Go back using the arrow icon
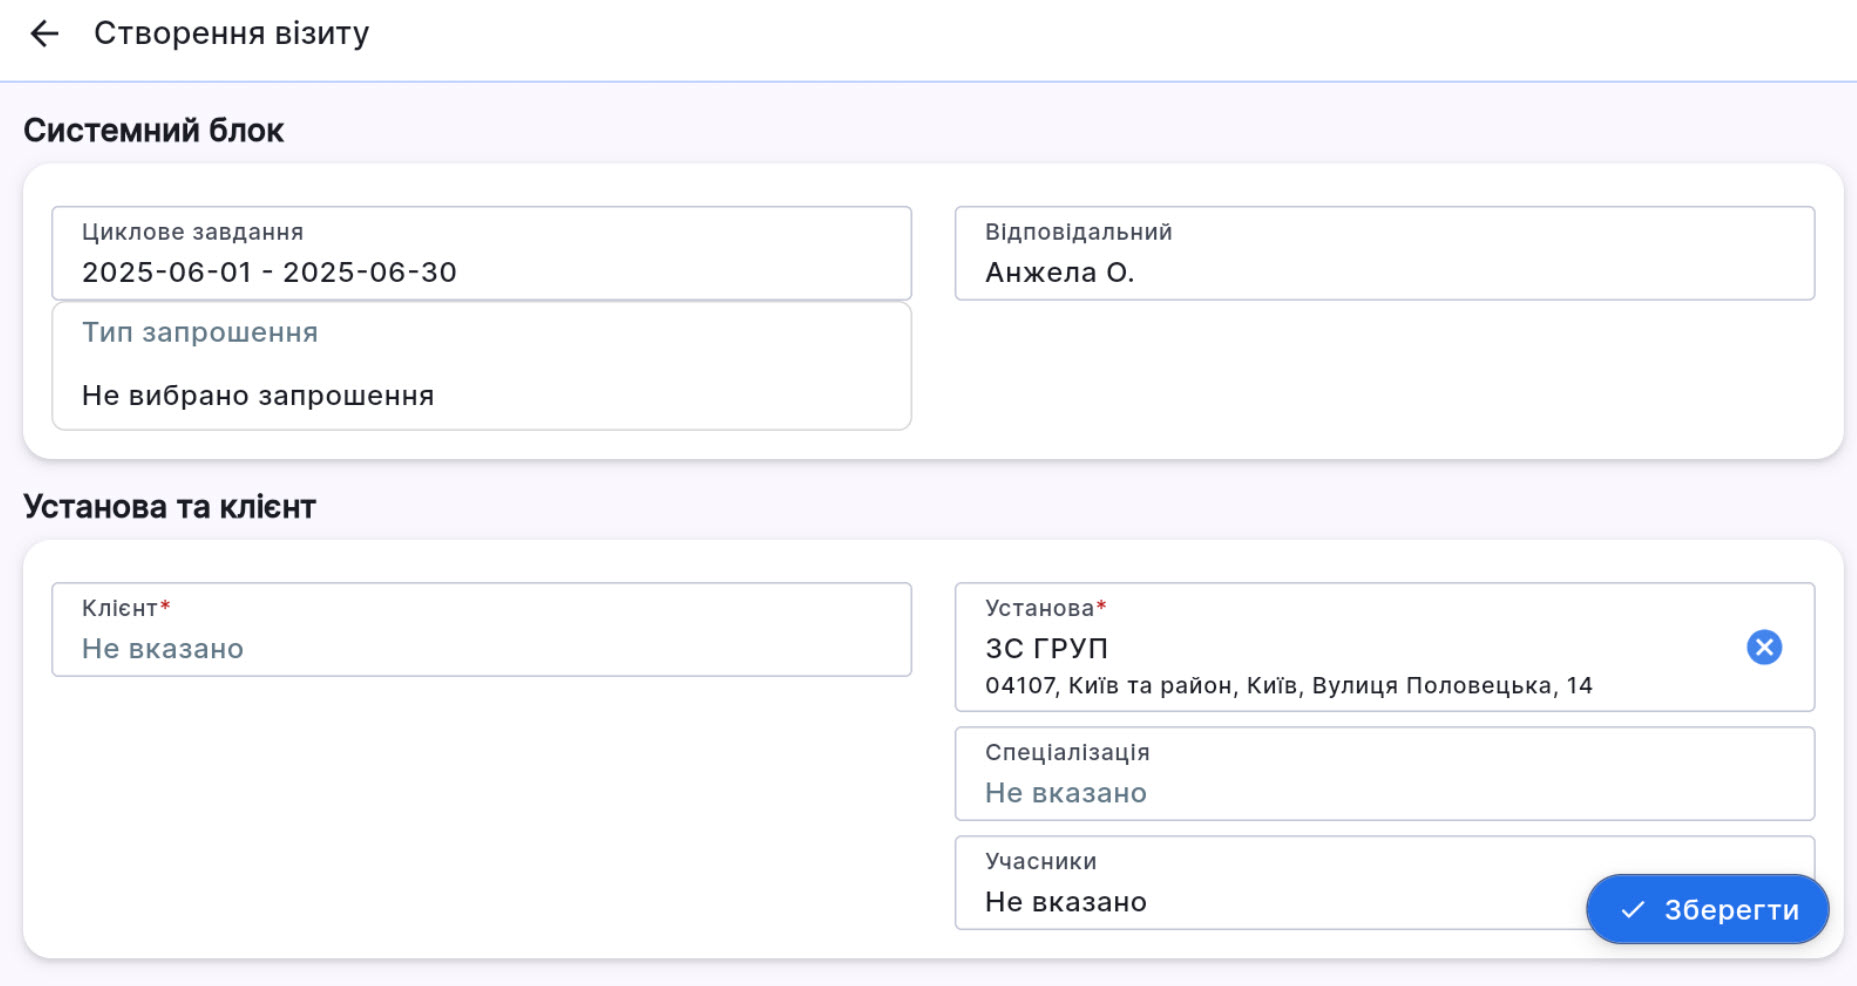This screenshot has height=986, width=1857. [45, 34]
